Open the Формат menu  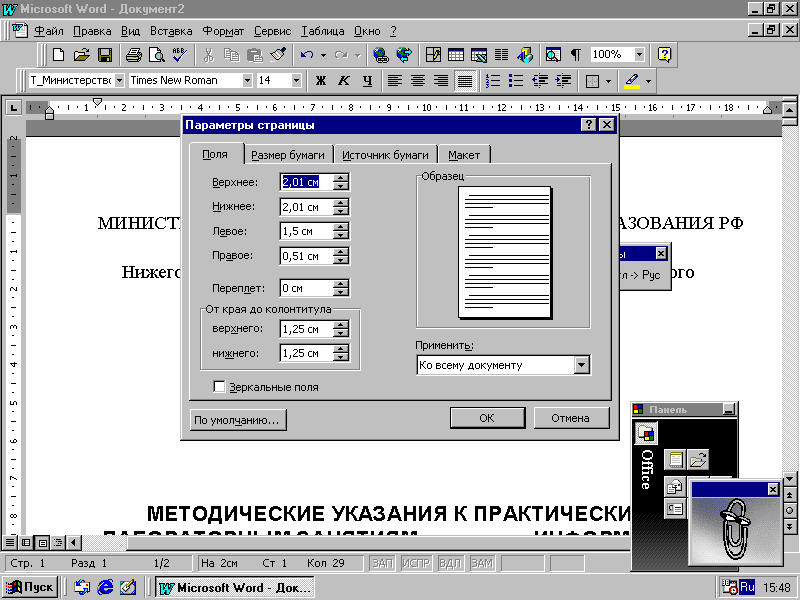pyautogui.click(x=223, y=31)
